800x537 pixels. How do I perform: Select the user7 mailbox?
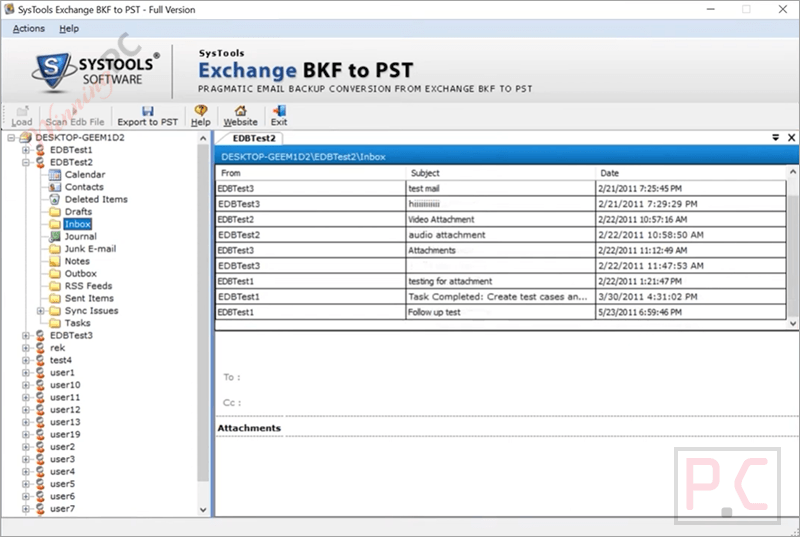click(x=62, y=508)
